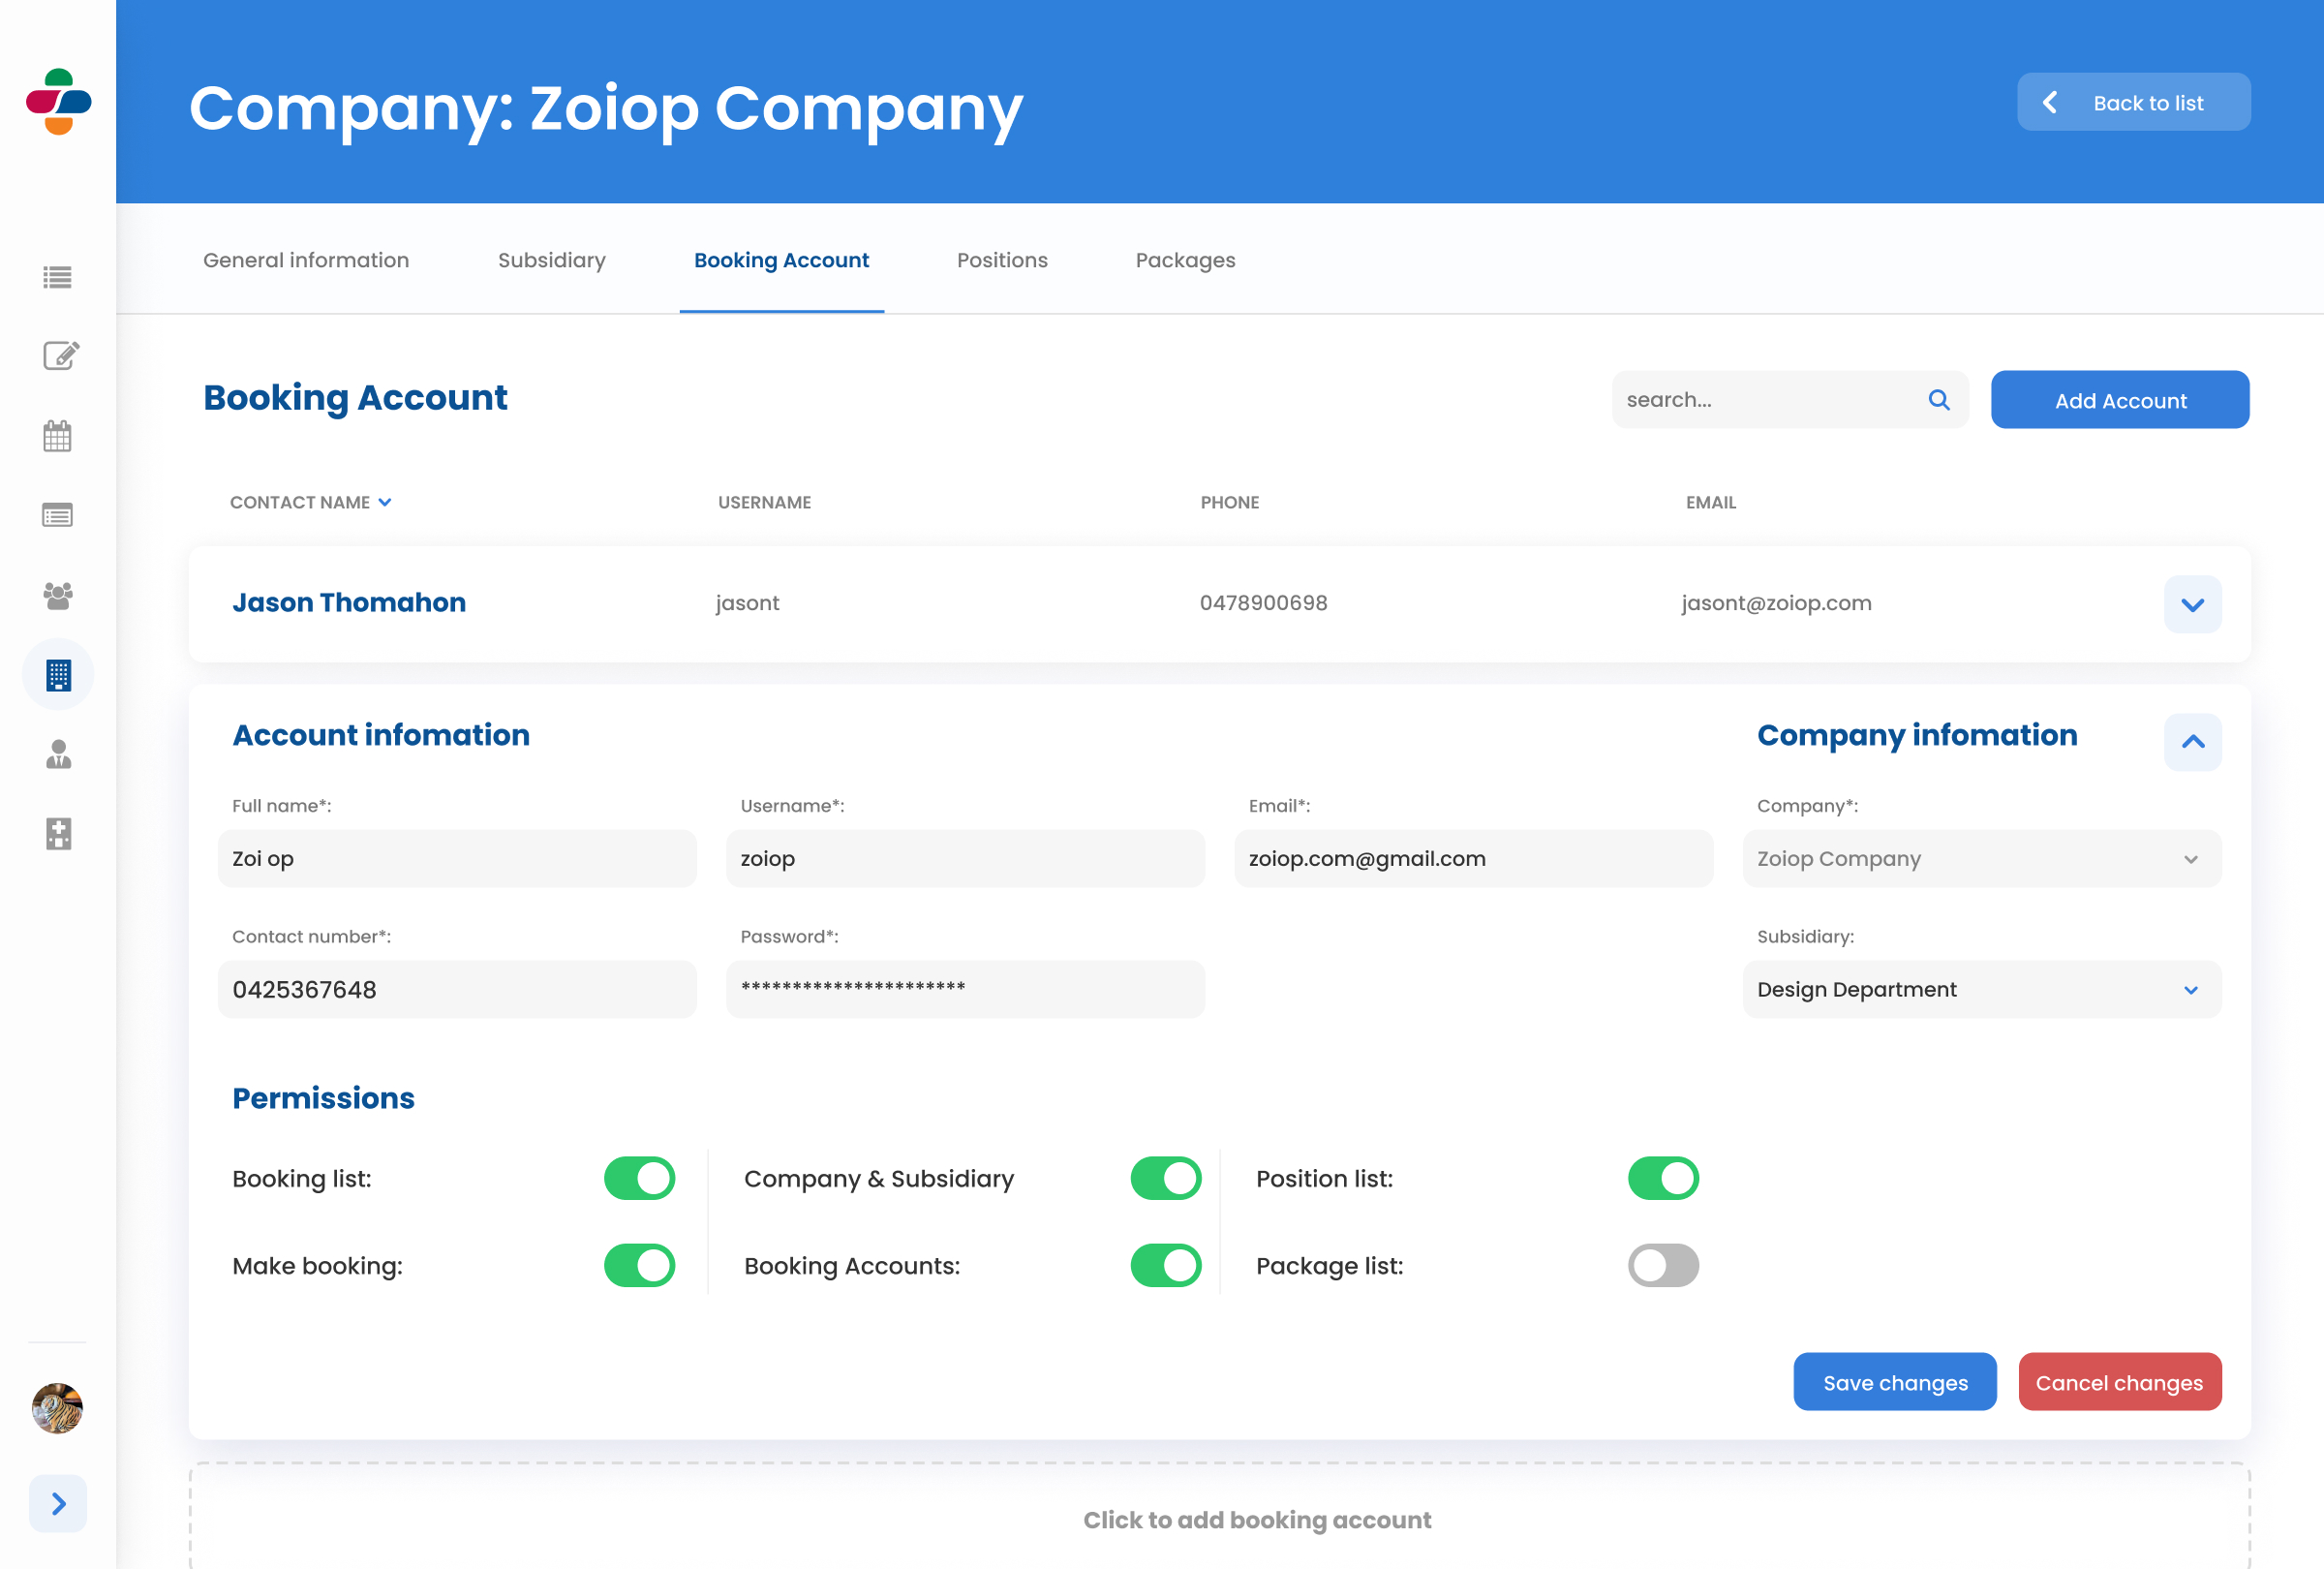Click the Full name input field
The width and height of the screenshot is (2324, 1569).
[x=457, y=858]
